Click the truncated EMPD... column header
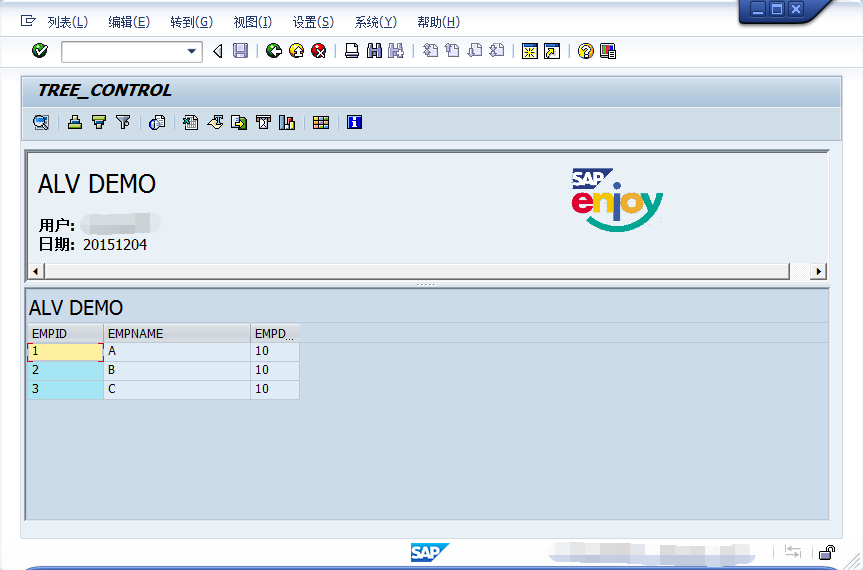The width and height of the screenshot is (863, 570). click(x=275, y=333)
